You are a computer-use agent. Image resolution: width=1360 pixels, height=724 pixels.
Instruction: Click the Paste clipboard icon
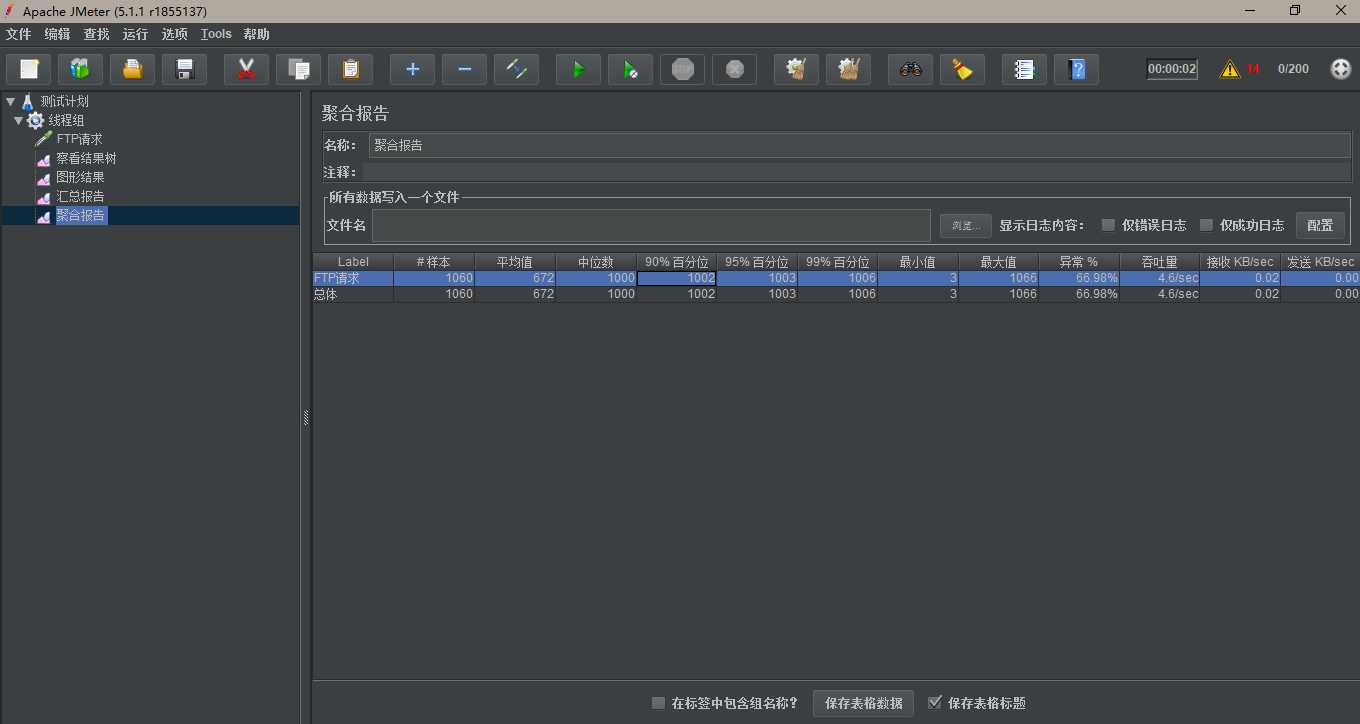point(350,69)
